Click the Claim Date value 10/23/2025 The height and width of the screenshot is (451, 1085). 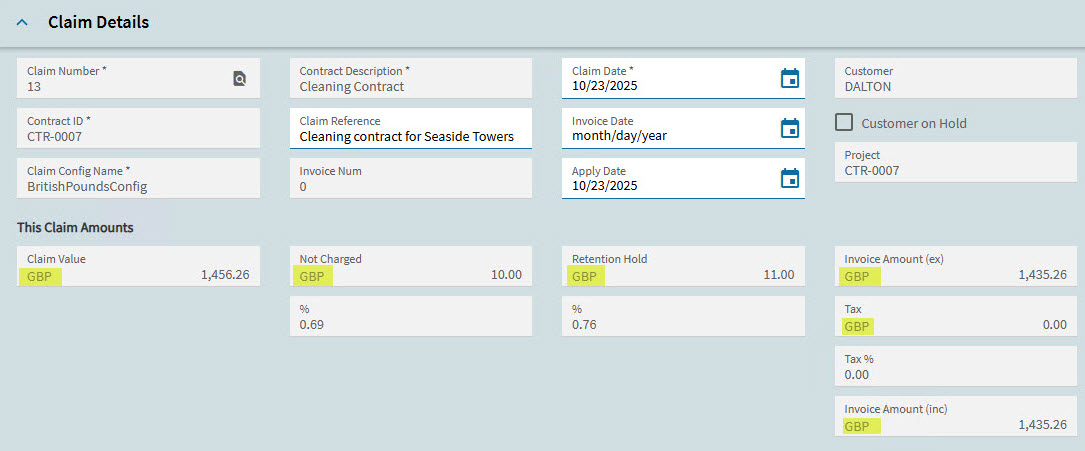pos(605,86)
